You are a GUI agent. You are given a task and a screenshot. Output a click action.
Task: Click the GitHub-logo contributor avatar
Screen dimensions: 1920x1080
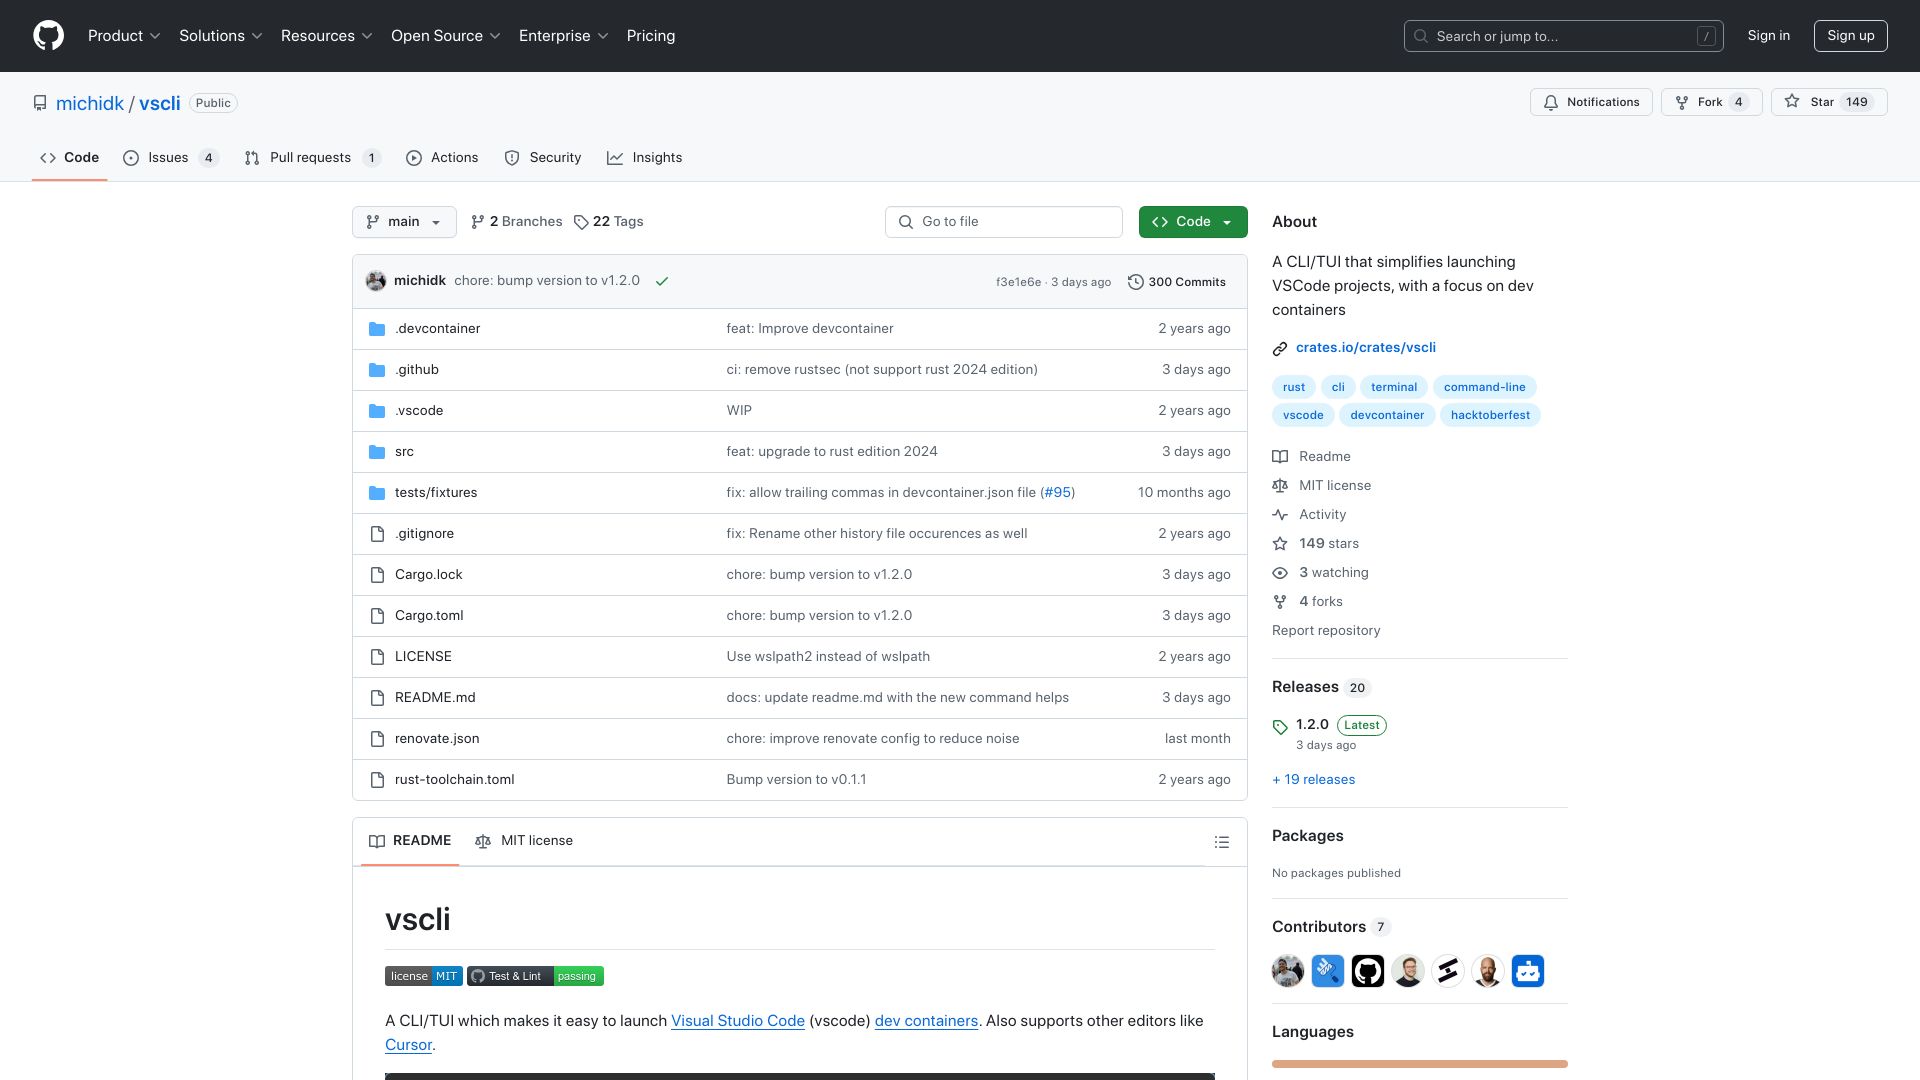coord(1368,971)
